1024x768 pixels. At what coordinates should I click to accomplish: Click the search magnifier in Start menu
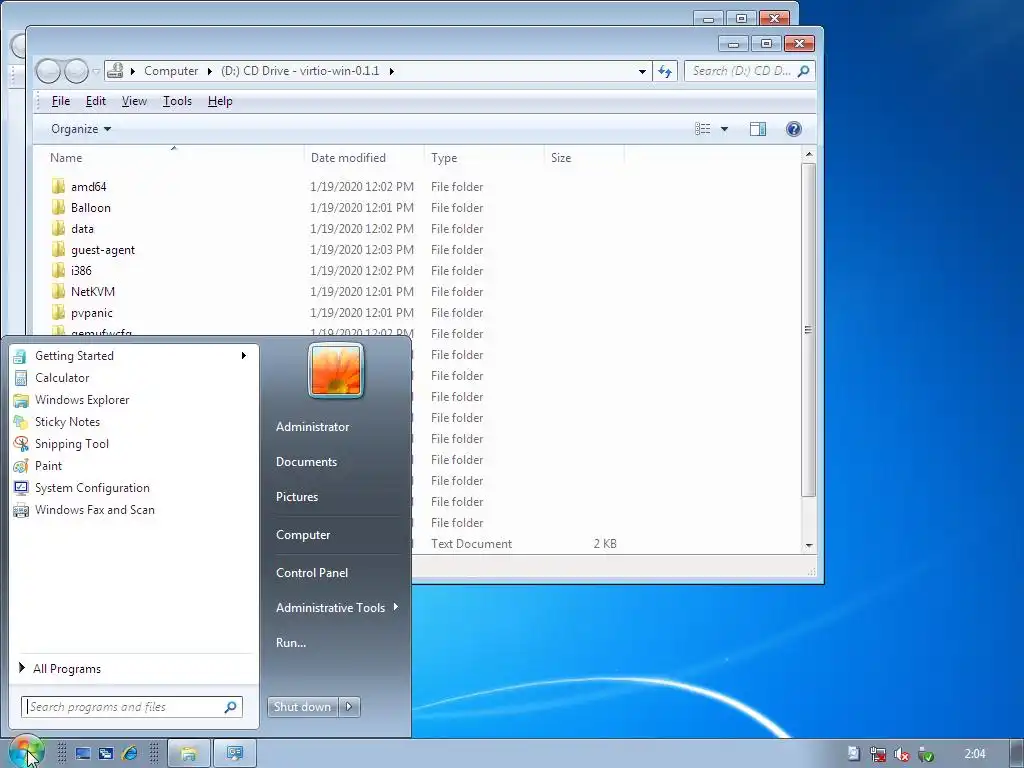pos(231,707)
